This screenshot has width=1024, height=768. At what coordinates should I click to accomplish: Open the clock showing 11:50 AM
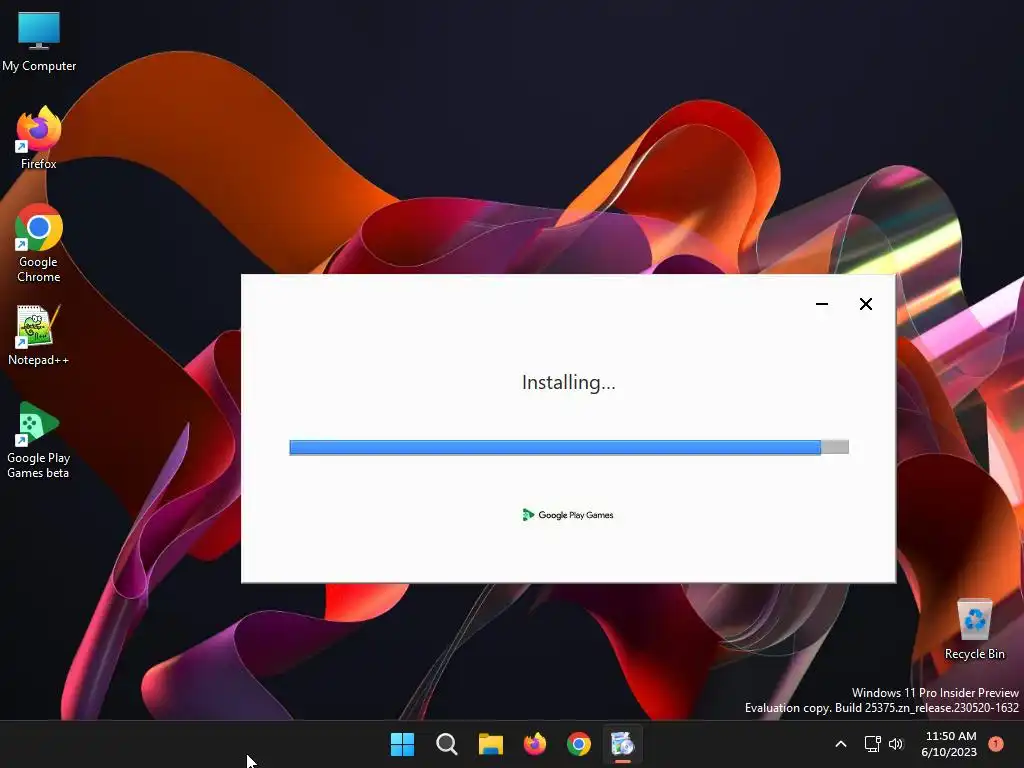pyautogui.click(x=950, y=744)
